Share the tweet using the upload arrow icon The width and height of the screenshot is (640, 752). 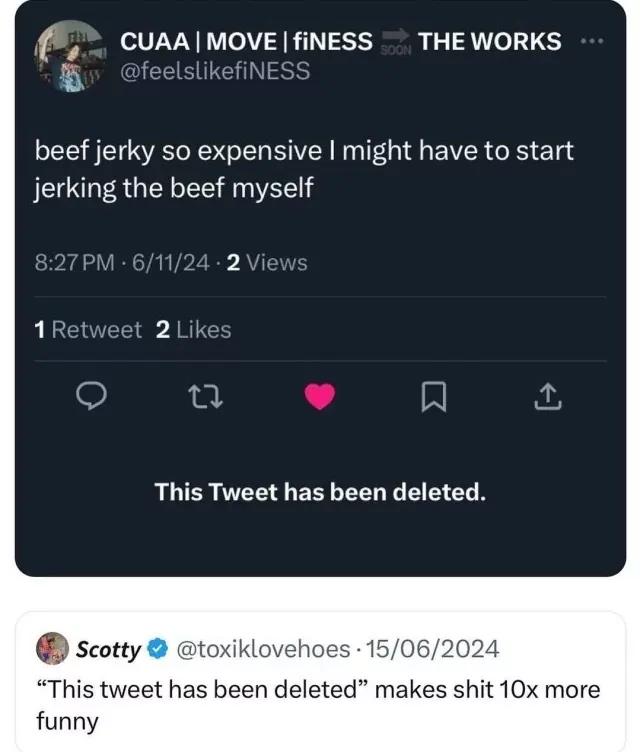(x=546, y=399)
